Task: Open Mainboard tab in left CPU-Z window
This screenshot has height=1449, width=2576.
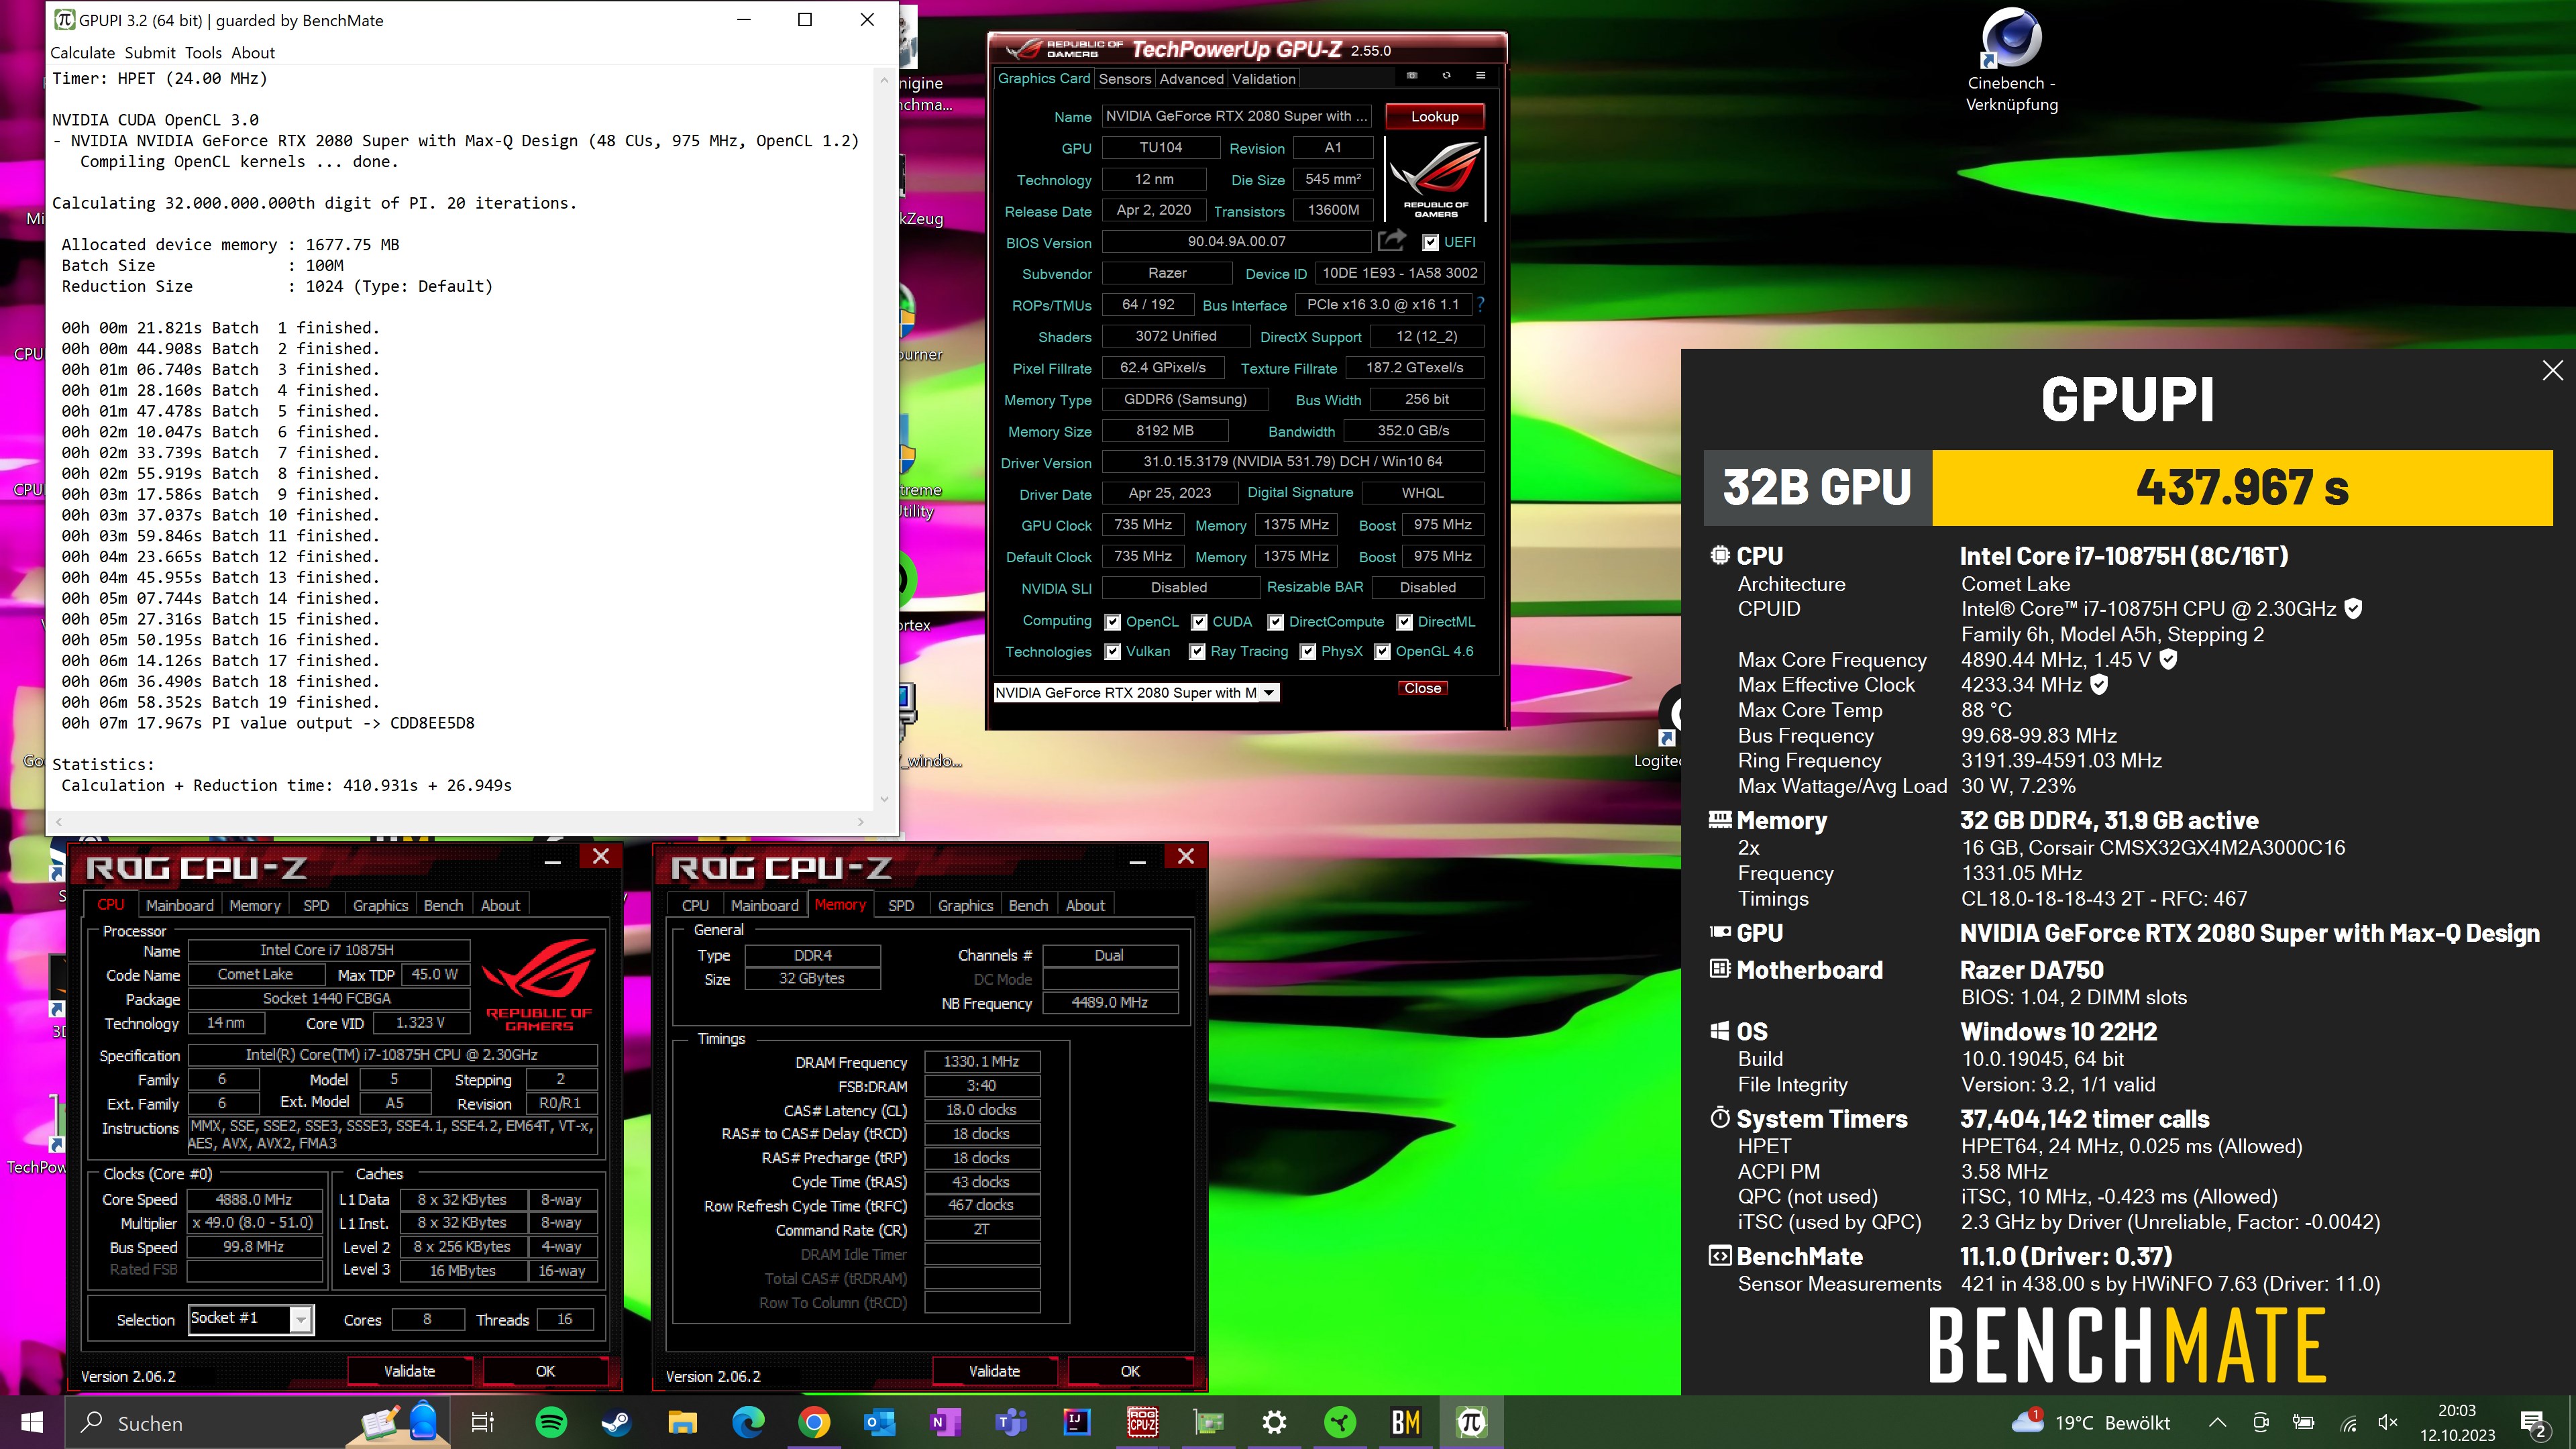Action: [180, 905]
